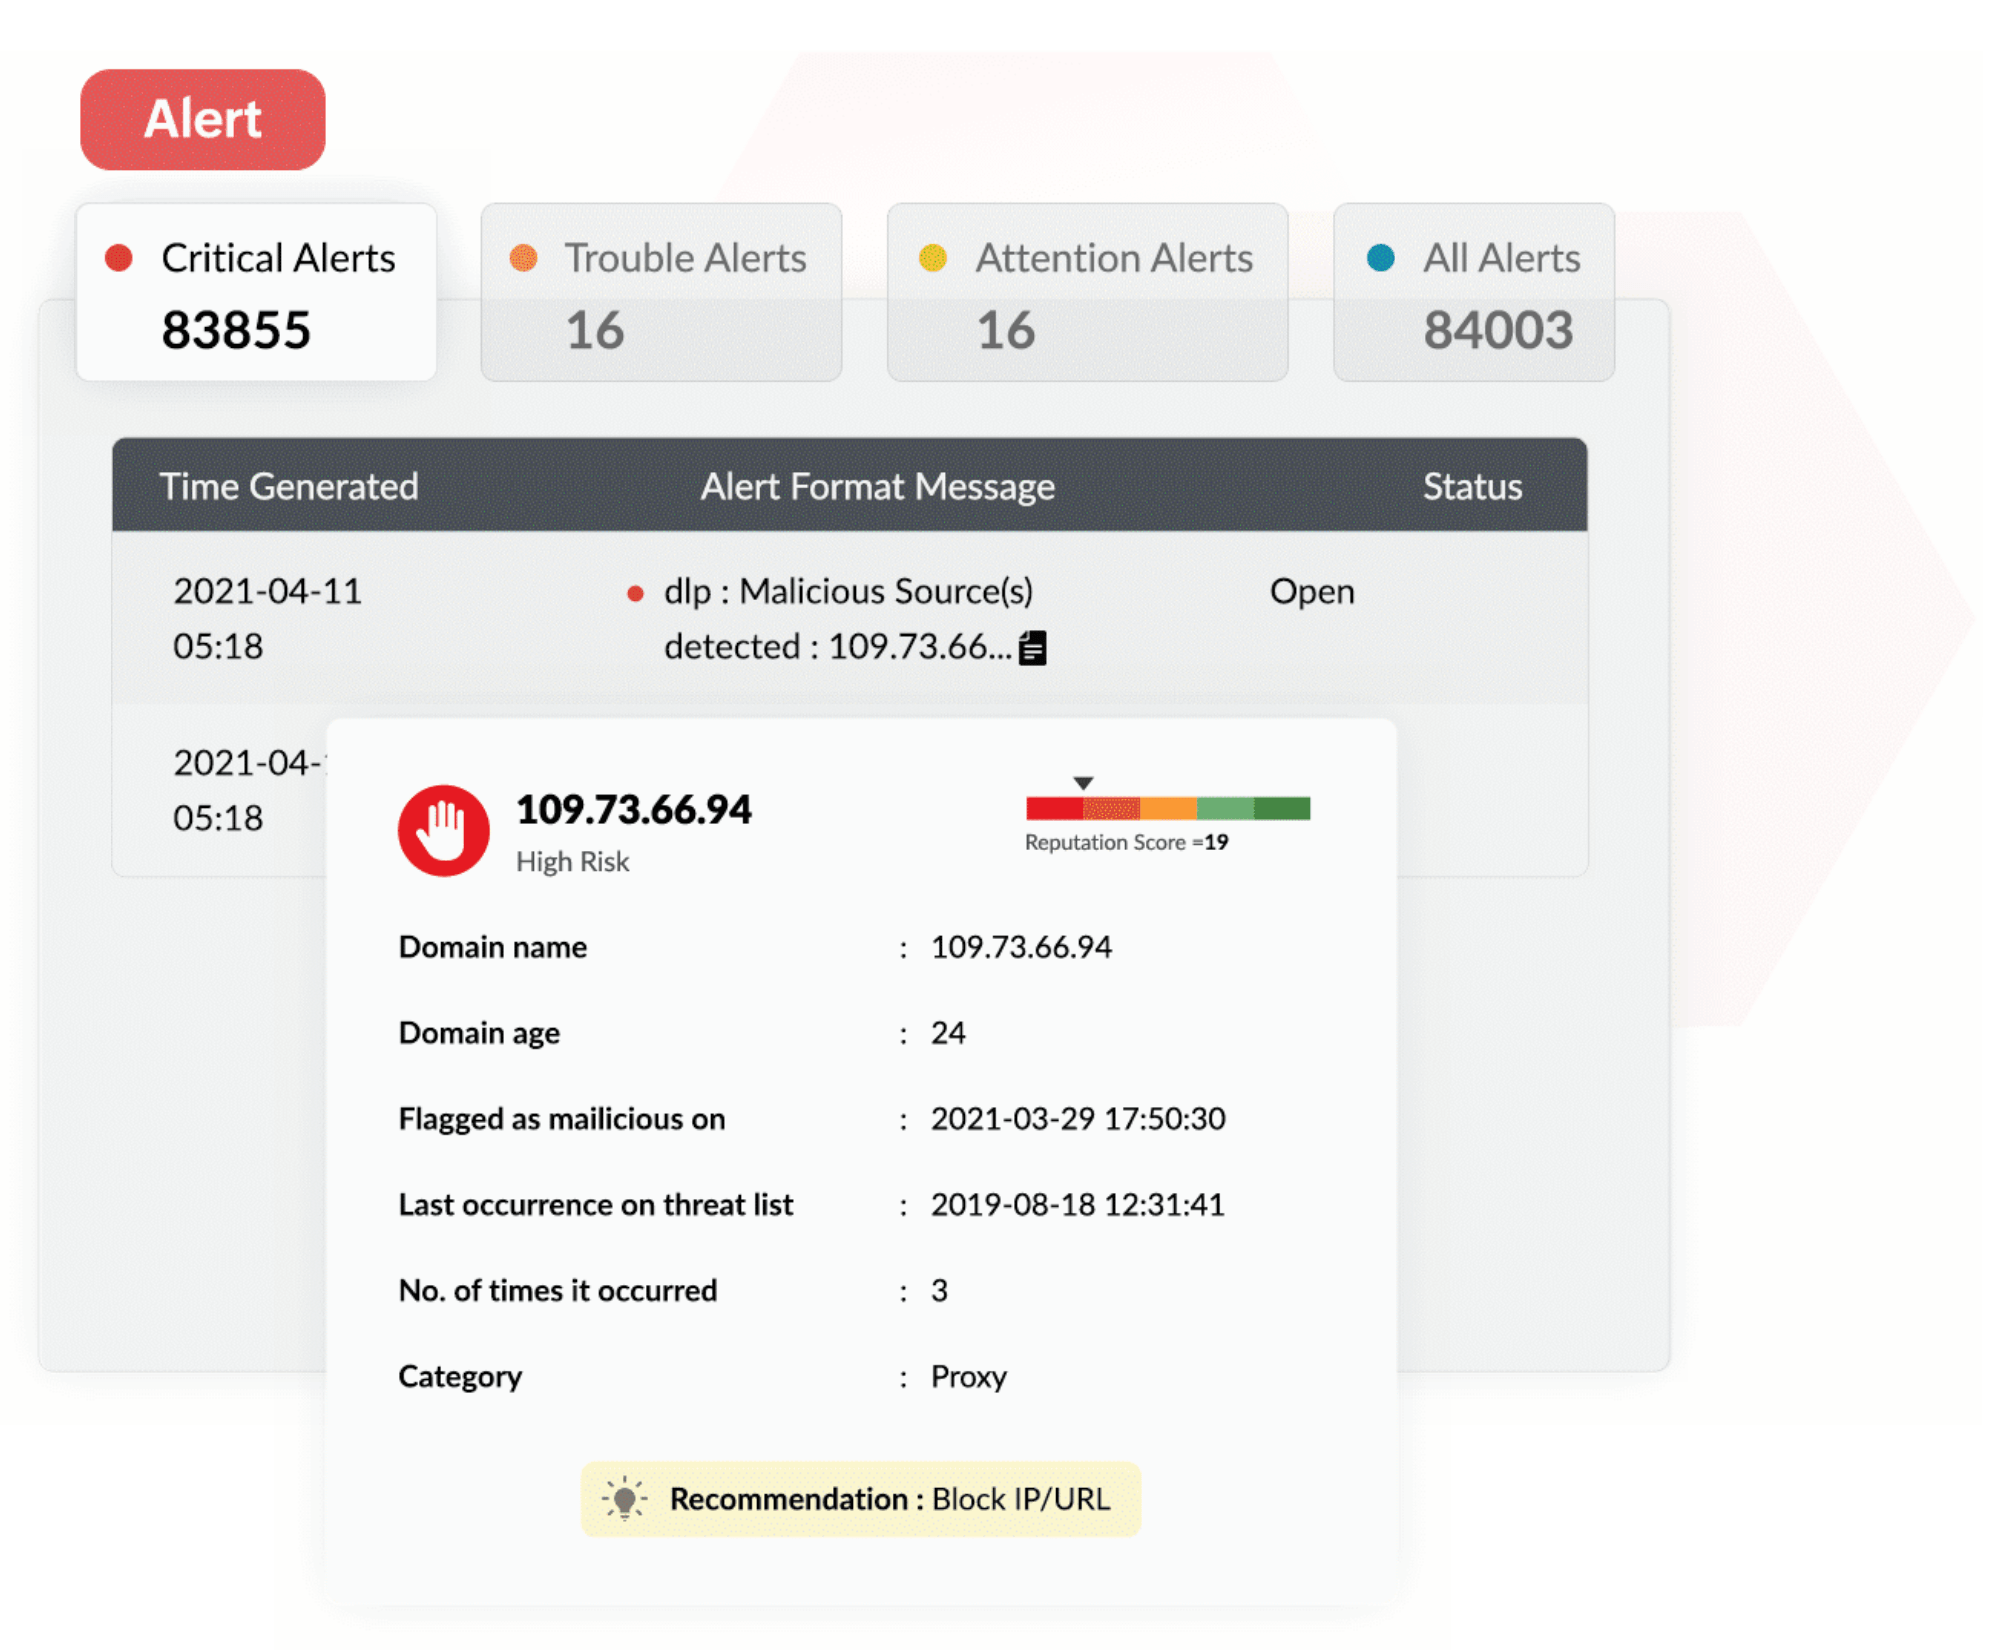Click the Last occurrence on threat list label
Image resolution: width=2002 pixels, height=1650 pixels.
click(596, 1205)
